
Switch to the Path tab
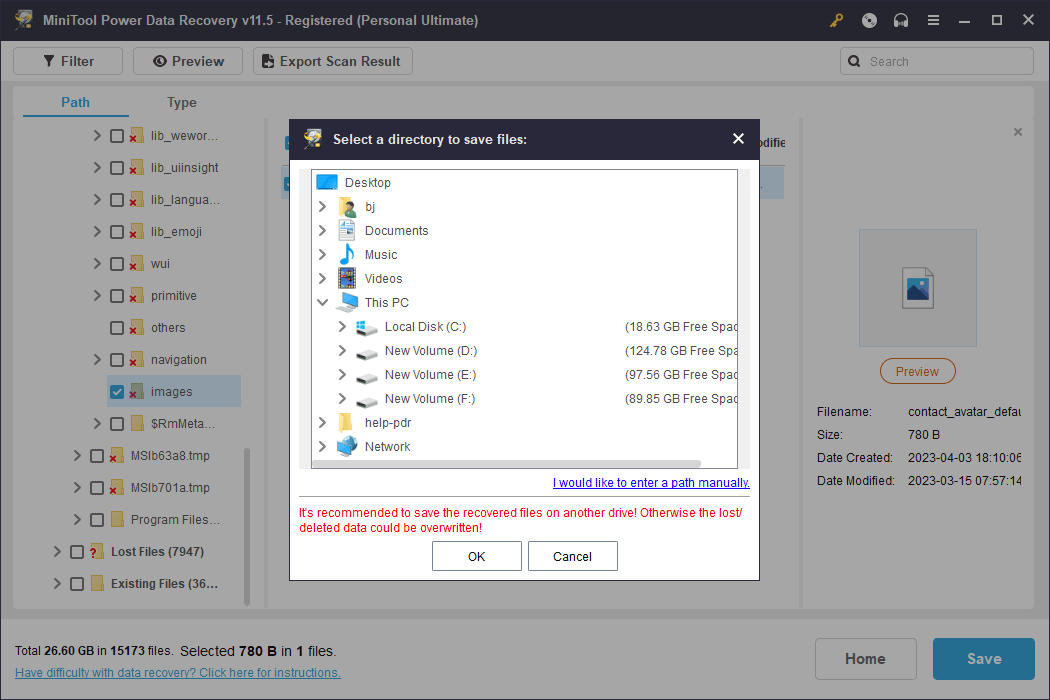75,102
